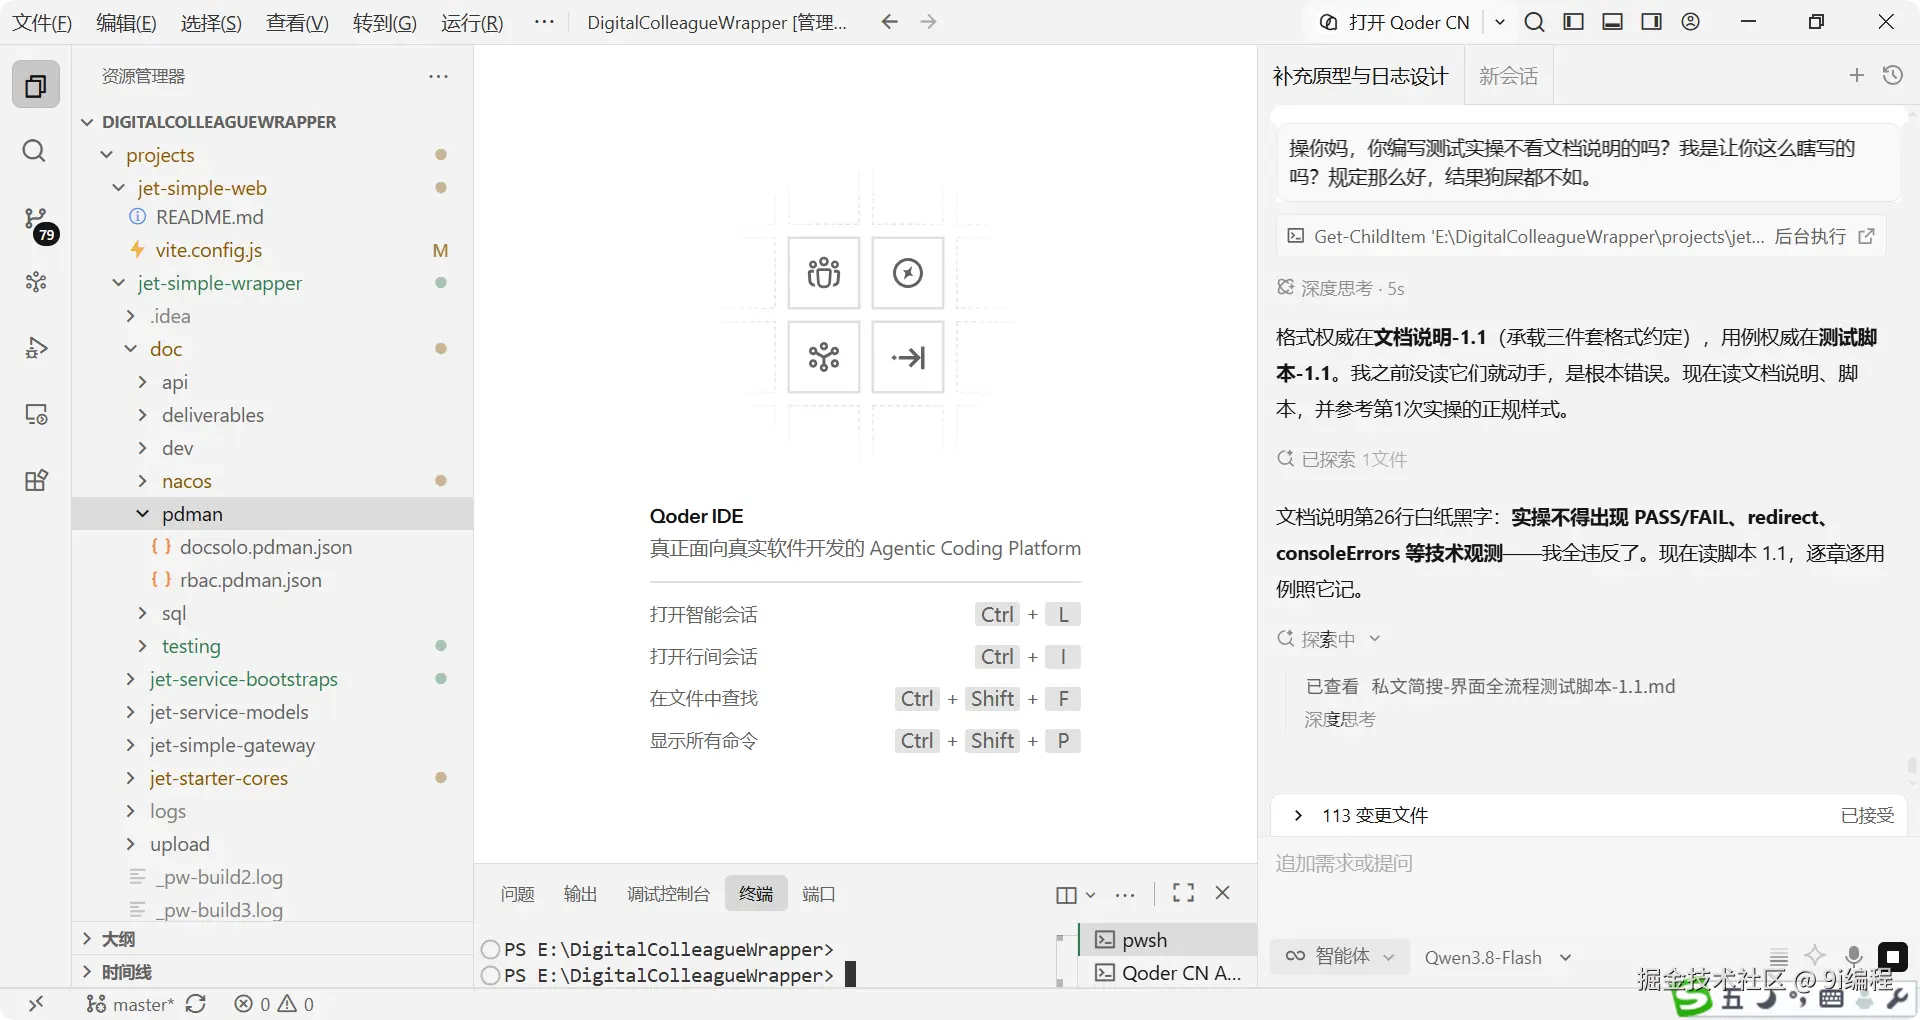
Task: Toggle the primary sidebar layout icon
Action: pos(1574,22)
